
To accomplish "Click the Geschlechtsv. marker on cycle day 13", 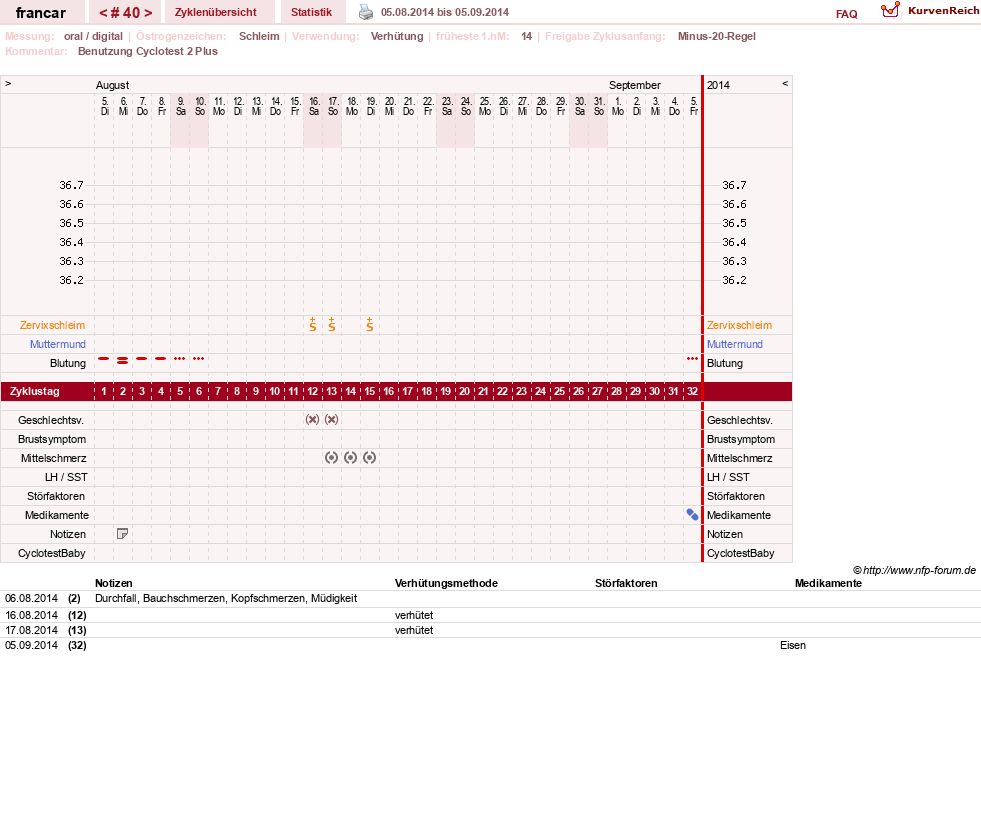I will click(332, 419).
